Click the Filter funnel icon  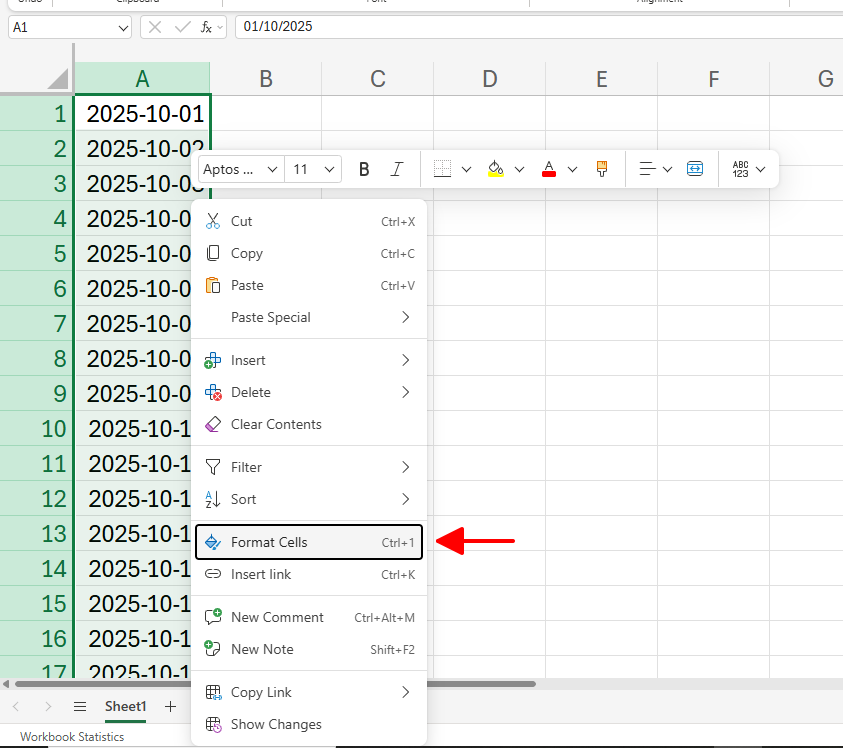coord(213,467)
